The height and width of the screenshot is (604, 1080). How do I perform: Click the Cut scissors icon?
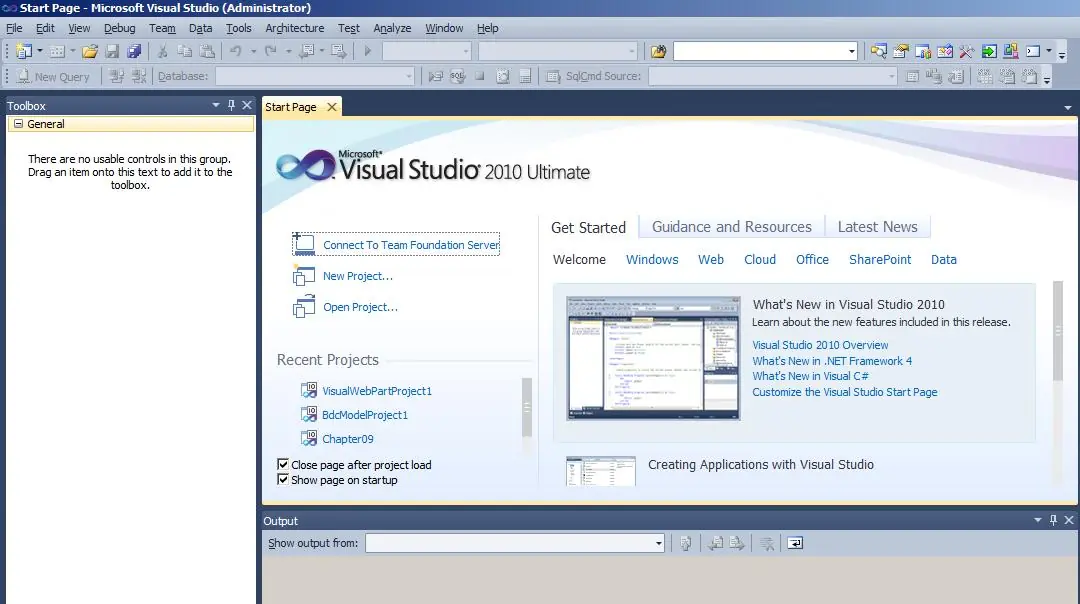coord(163,51)
